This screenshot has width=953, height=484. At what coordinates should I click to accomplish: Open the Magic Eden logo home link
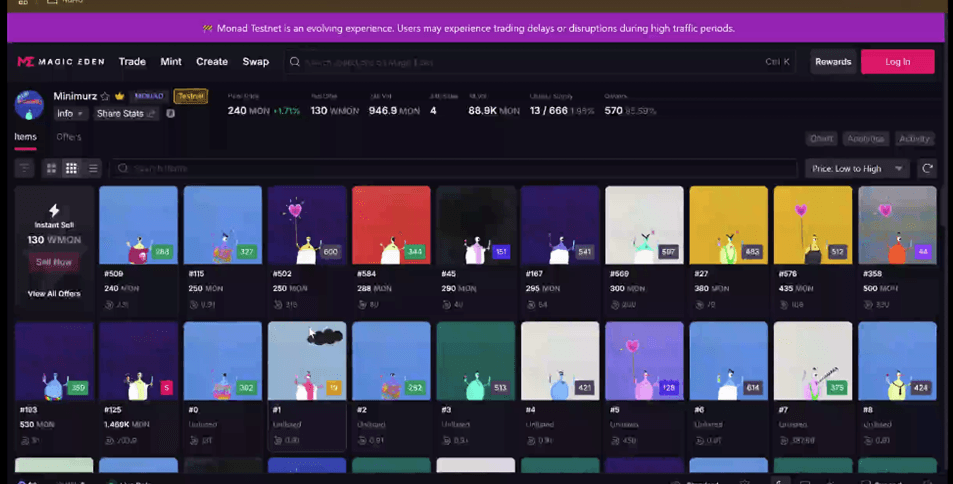point(61,61)
